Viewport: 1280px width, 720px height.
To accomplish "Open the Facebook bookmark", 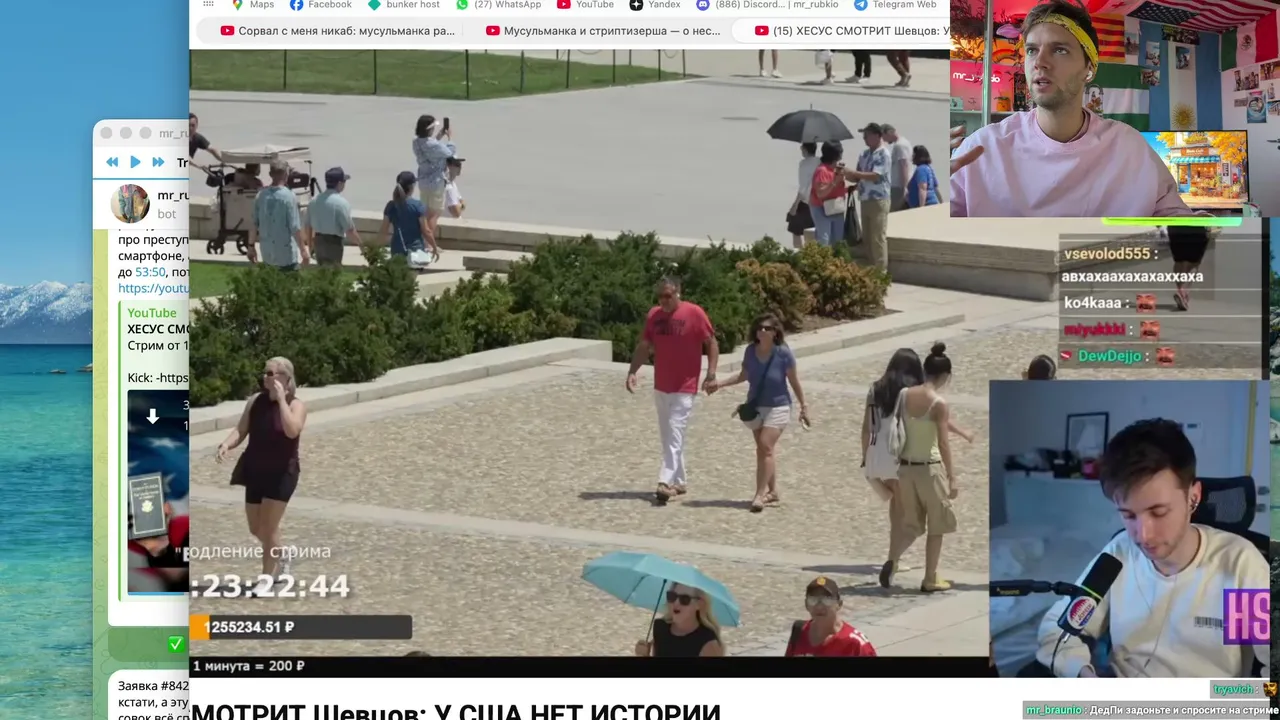I will click(x=320, y=5).
